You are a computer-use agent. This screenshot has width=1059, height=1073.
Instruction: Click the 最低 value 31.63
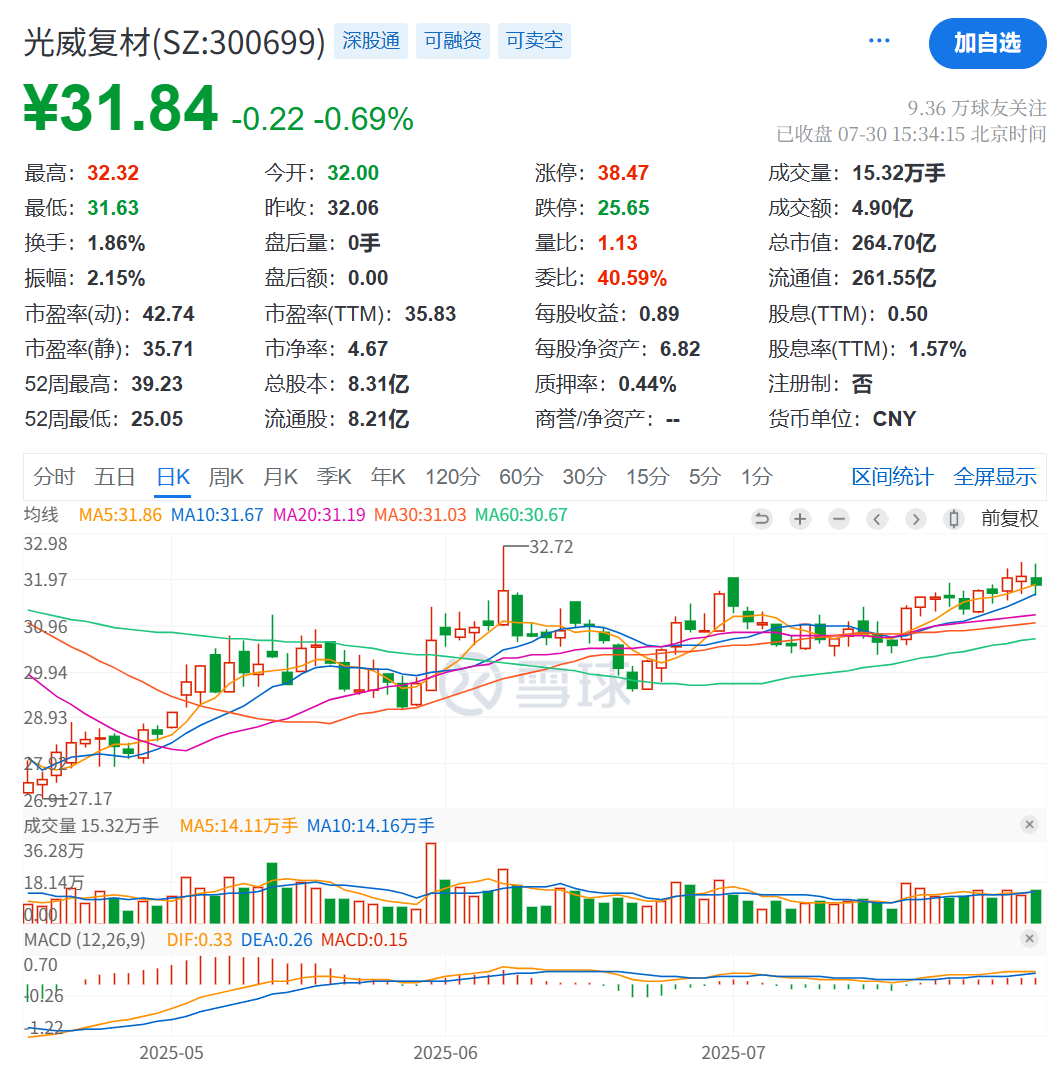coord(113,208)
